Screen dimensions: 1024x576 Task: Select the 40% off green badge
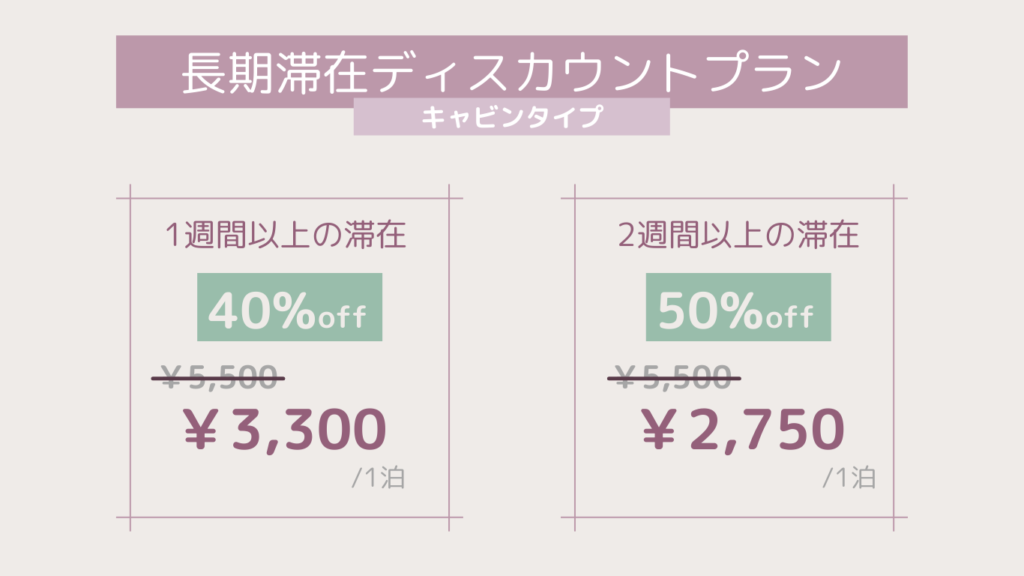(x=289, y=307)
